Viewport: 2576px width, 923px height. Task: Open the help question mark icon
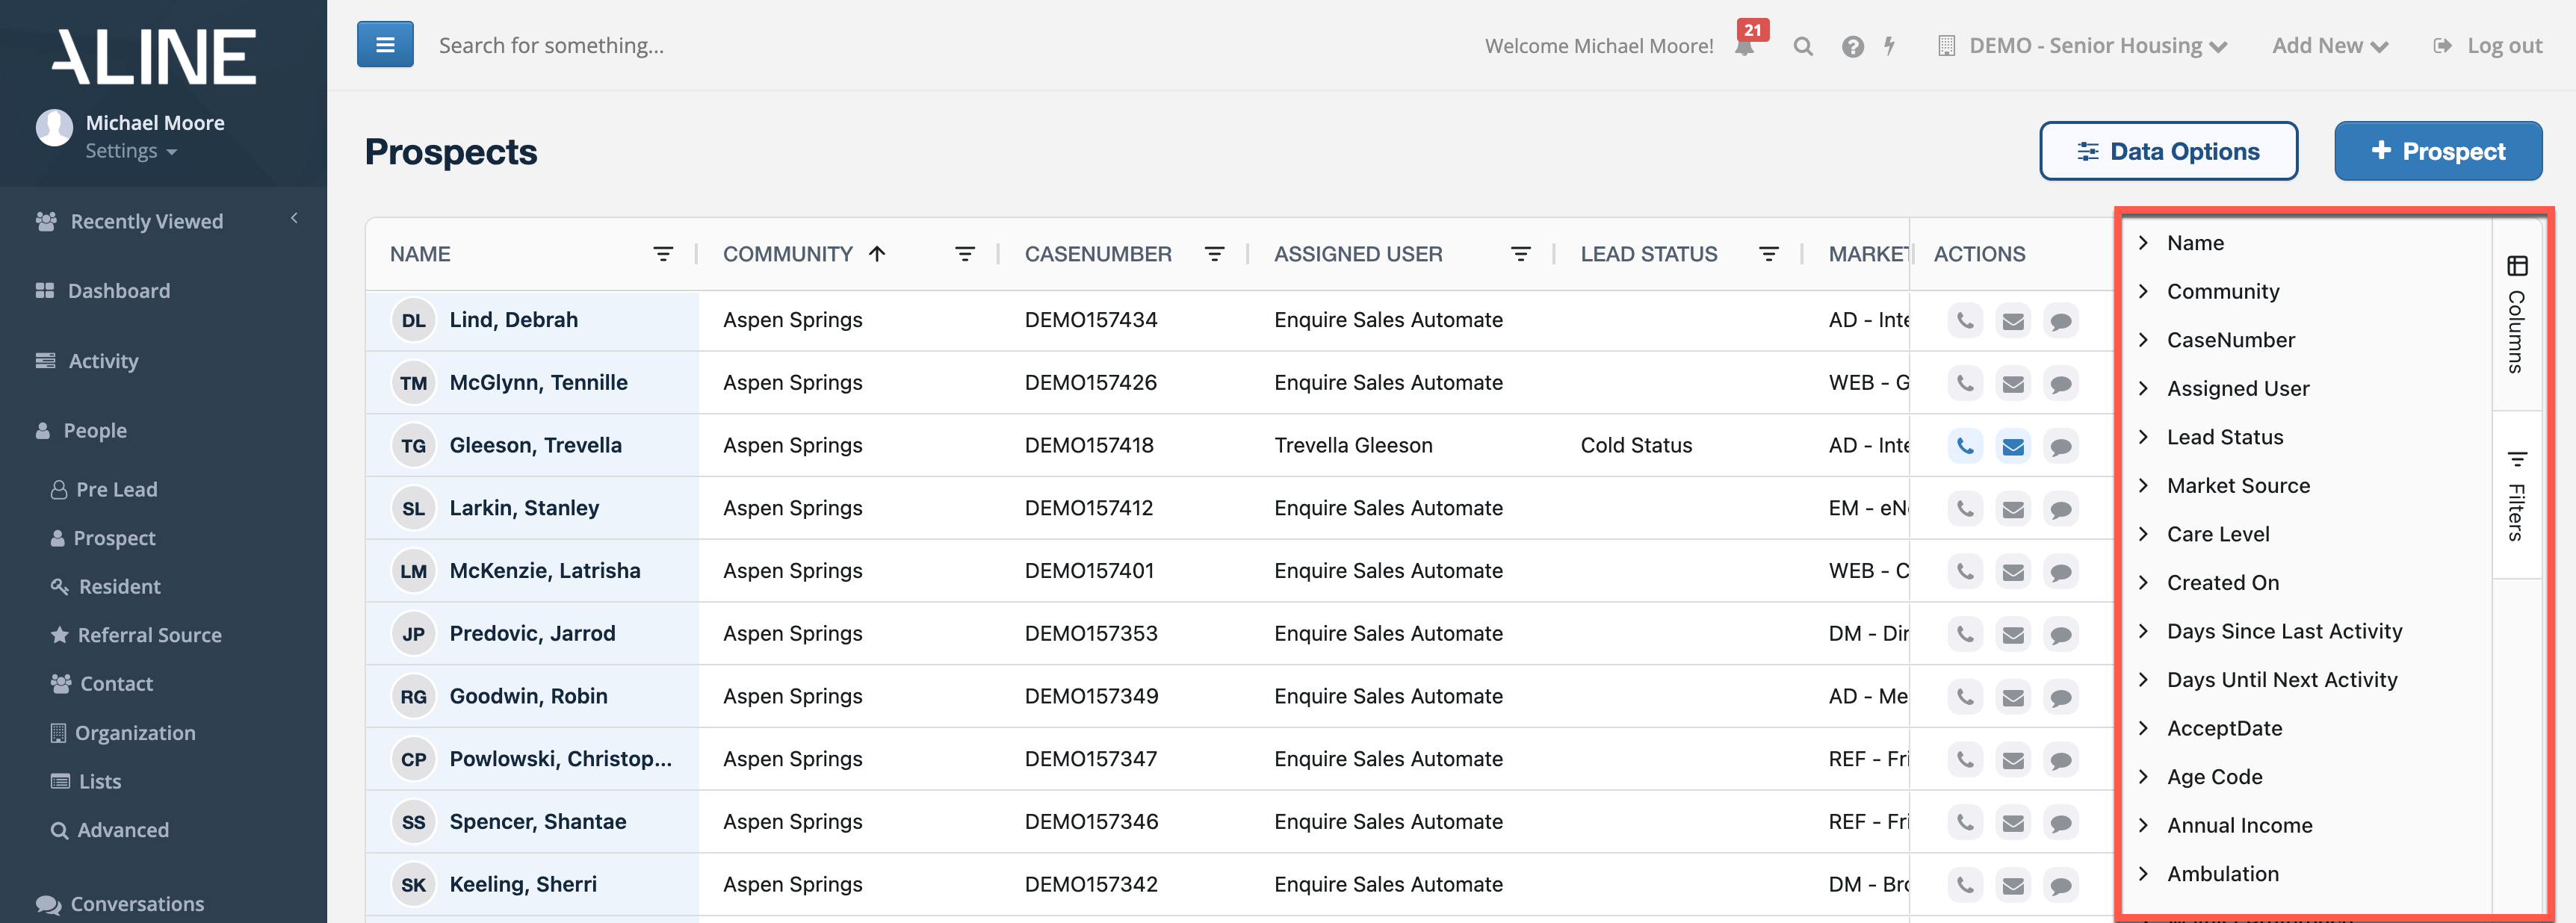point(1852,46)
